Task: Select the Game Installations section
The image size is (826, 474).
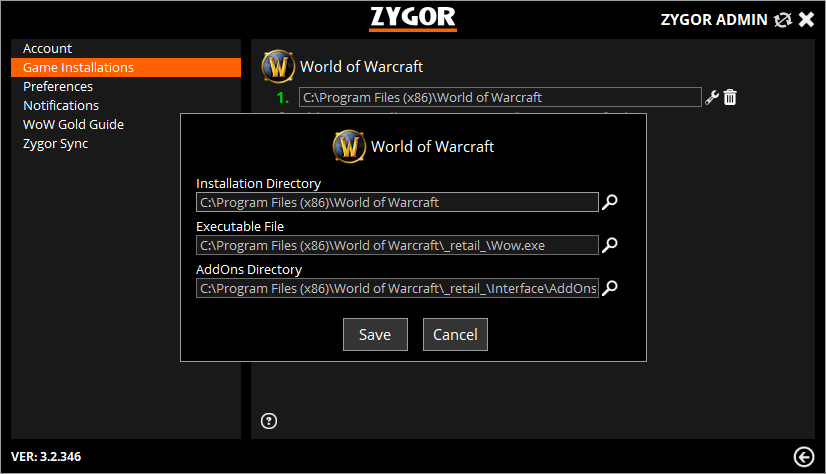Action: coord(126,67)
